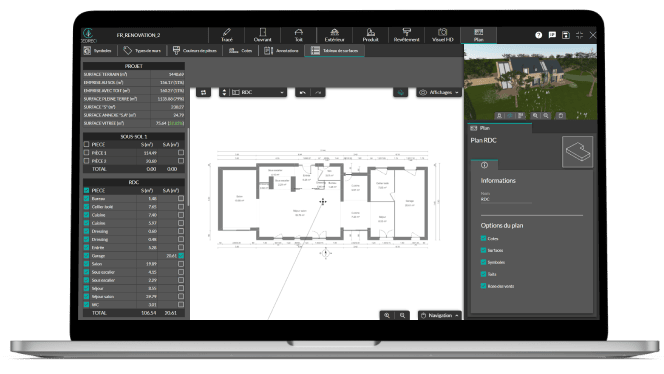Expand the Affichages dropdown
Screen dimensions: 664x374
pyautogui.click(x=439, y=92)
